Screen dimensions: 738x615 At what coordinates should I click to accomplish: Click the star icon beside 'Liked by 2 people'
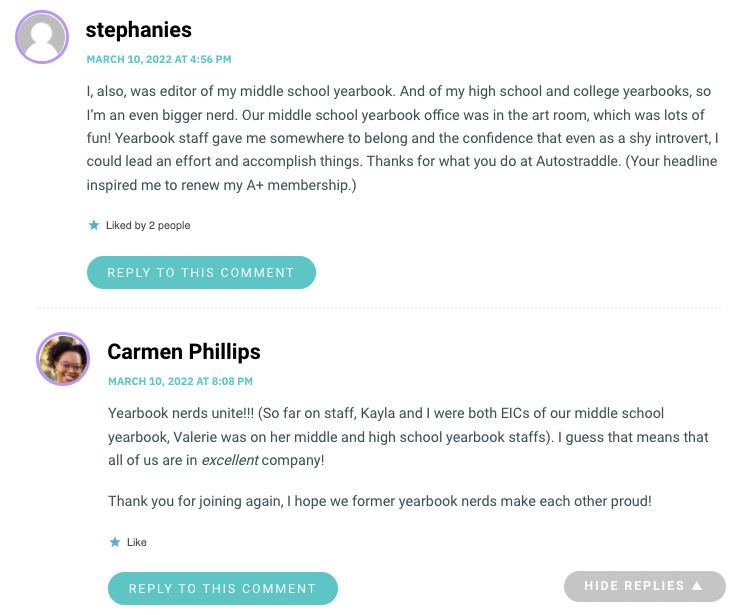[x=94, y=225]
